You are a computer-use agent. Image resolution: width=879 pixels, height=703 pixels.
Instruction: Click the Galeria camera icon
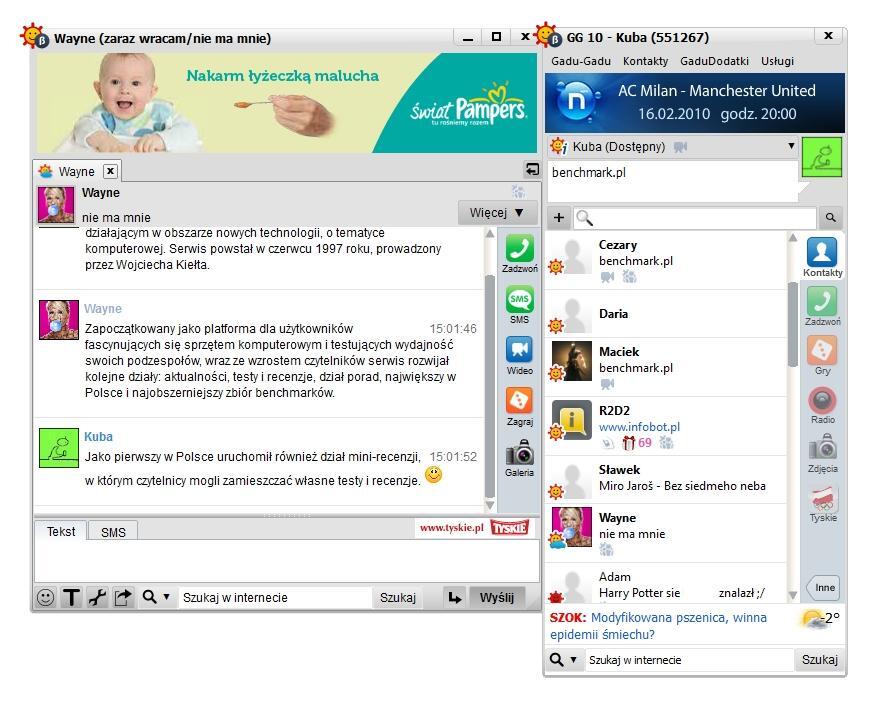[x=519, y=453]
